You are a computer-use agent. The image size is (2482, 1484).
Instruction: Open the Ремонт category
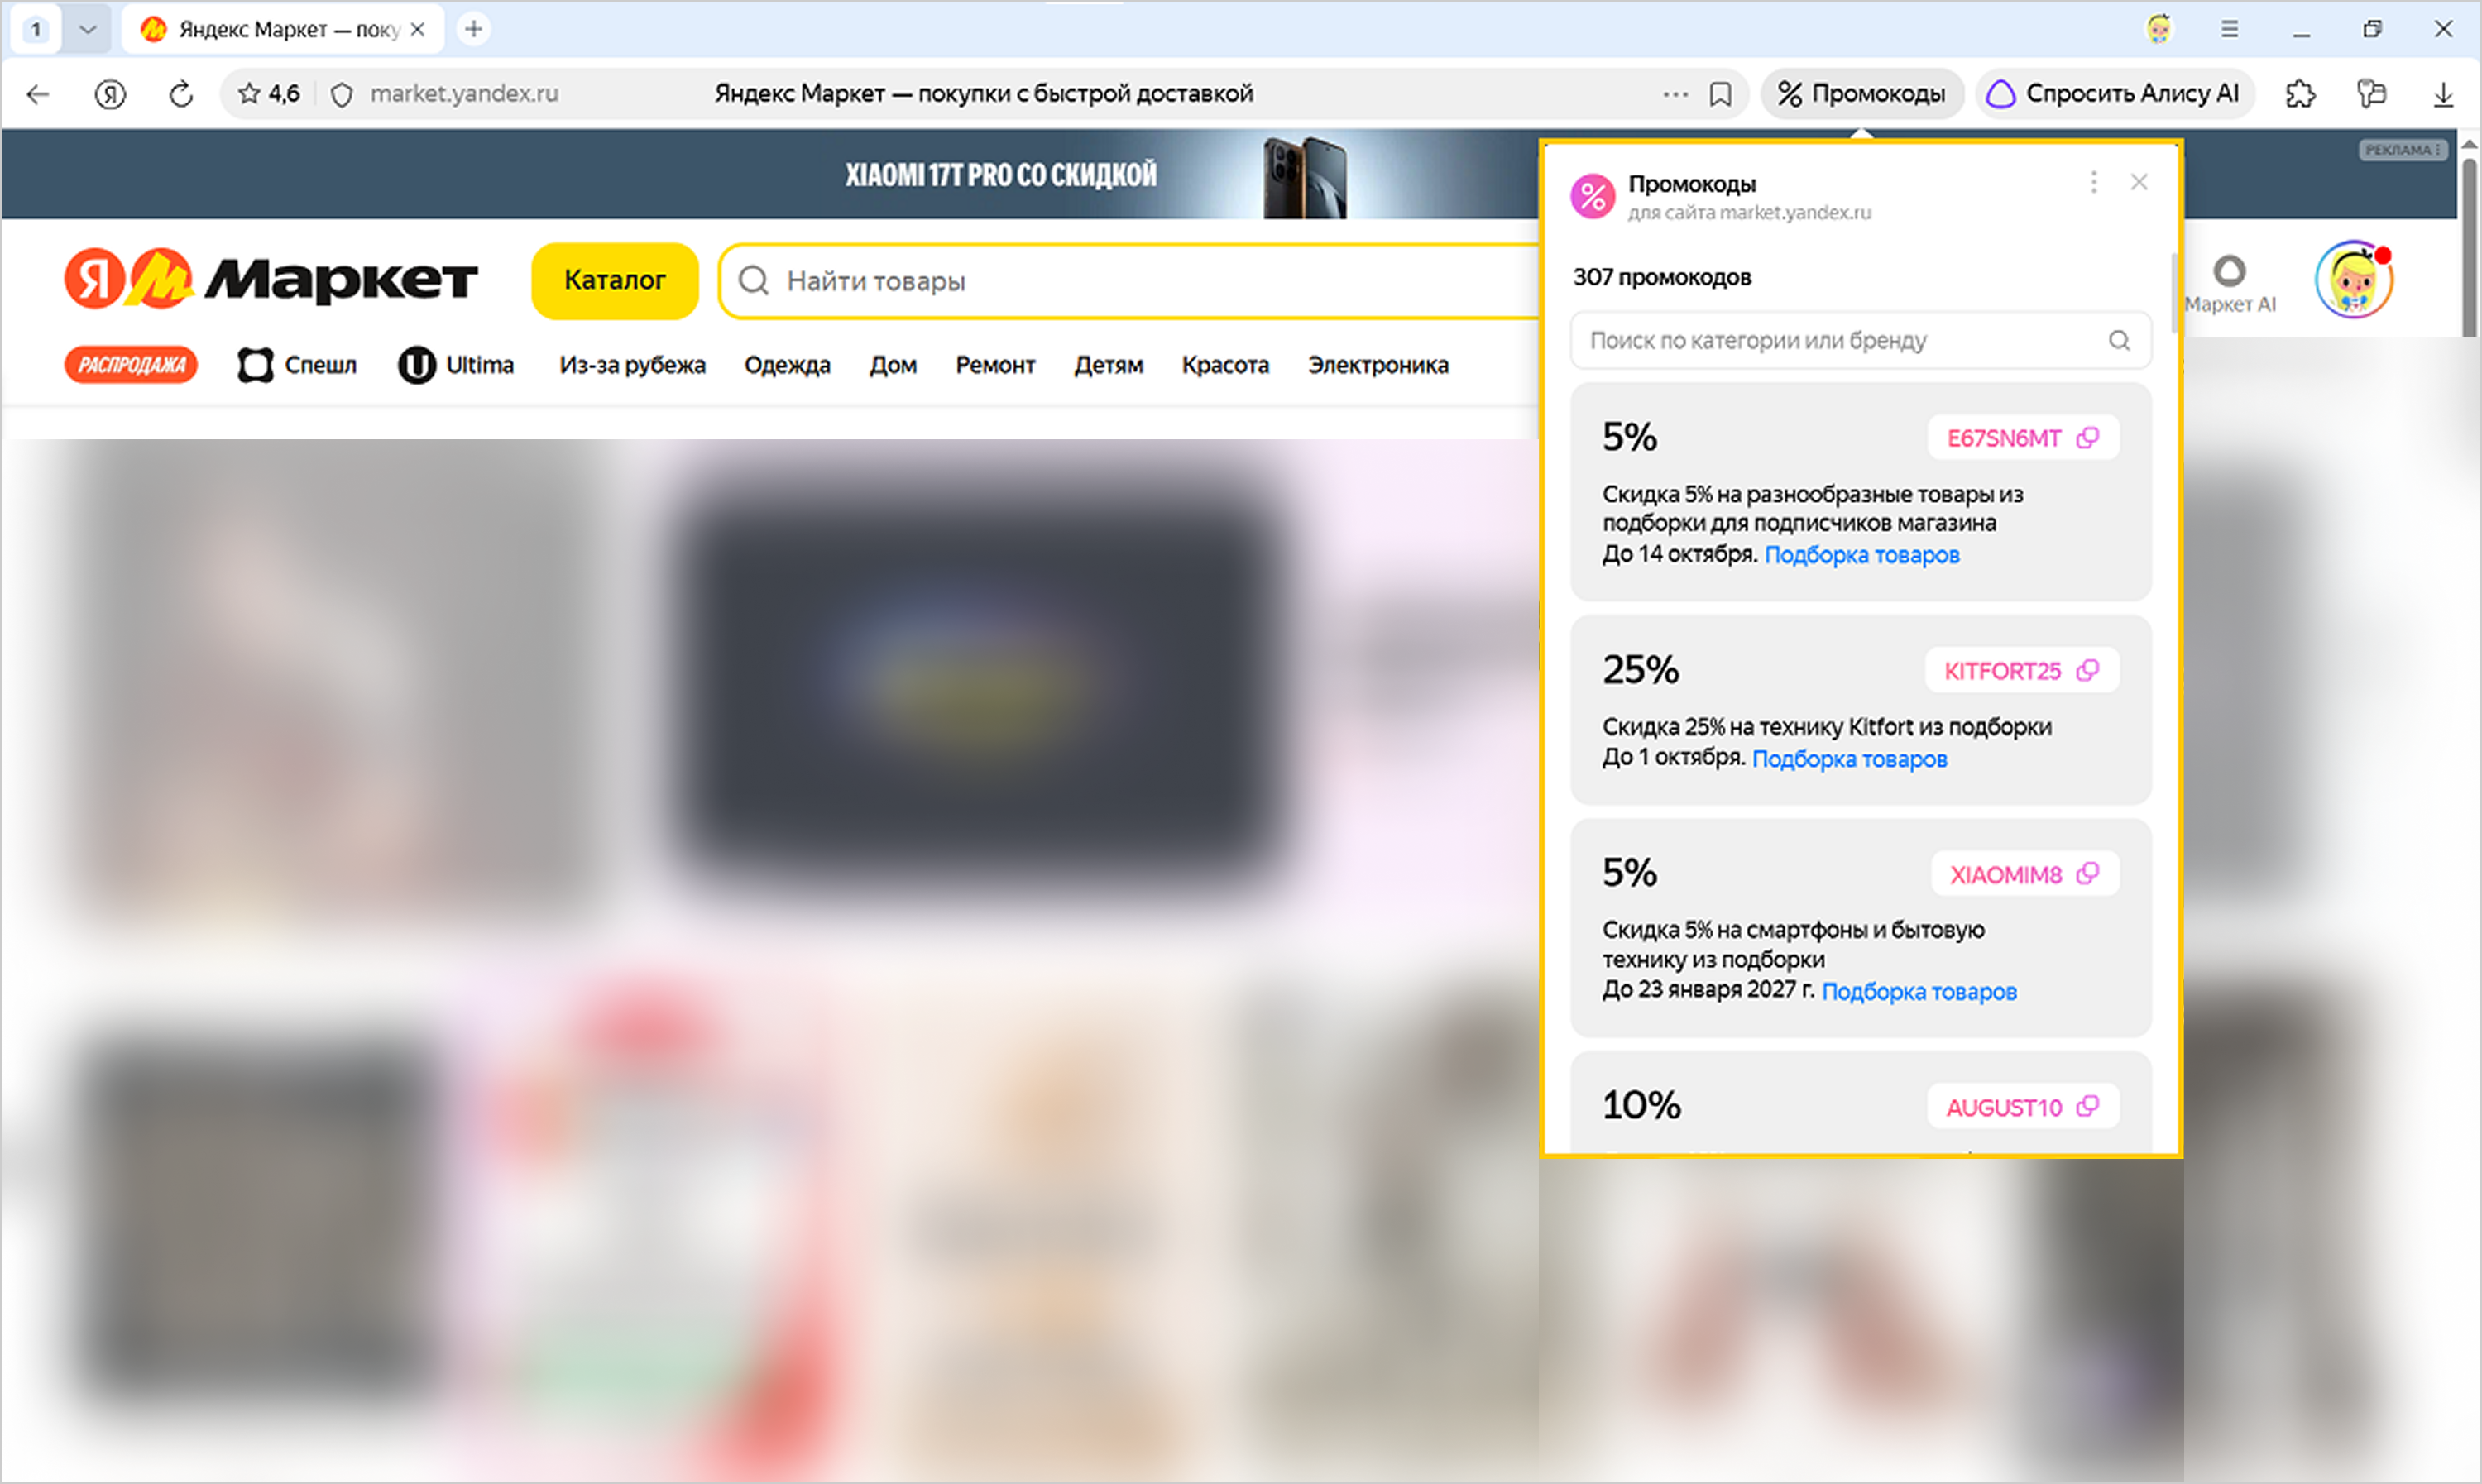[x=995, y=365]
